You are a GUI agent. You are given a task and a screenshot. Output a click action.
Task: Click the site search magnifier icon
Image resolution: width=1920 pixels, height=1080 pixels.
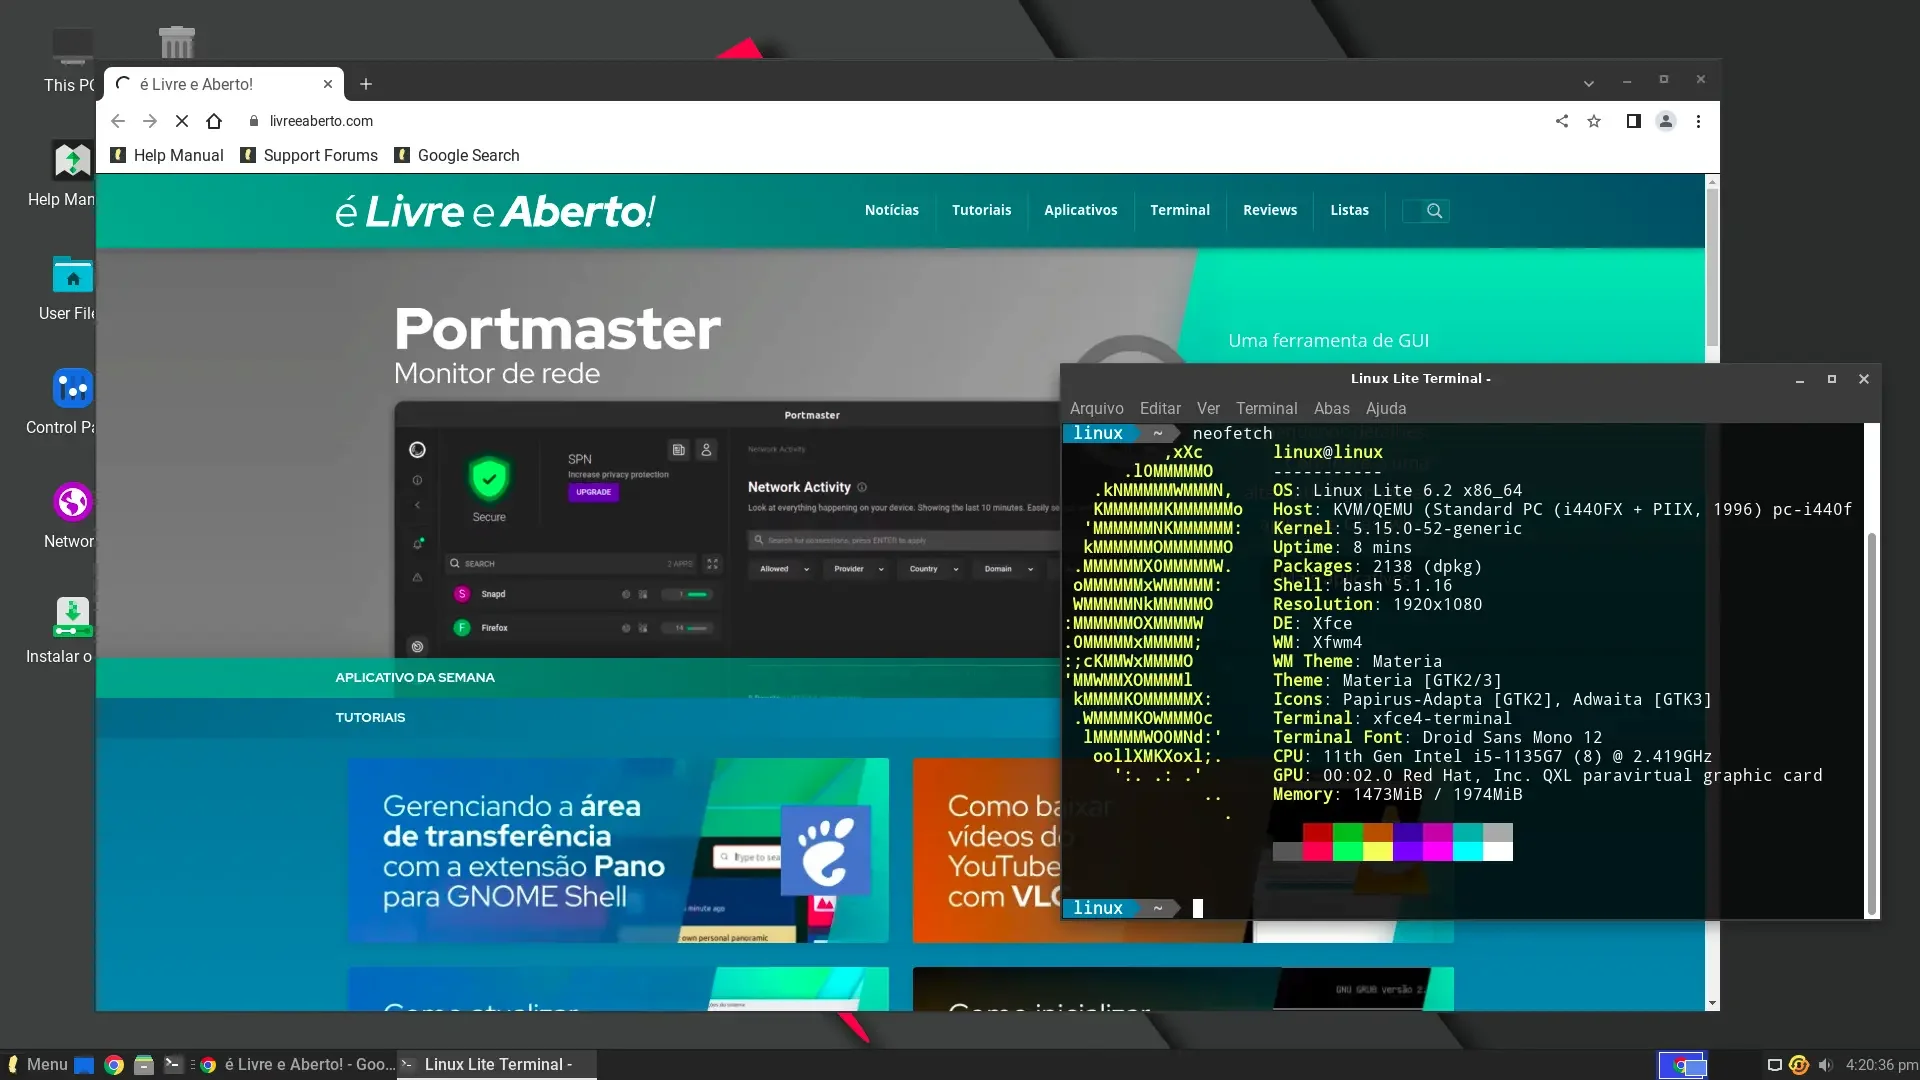click(1434, 211)
